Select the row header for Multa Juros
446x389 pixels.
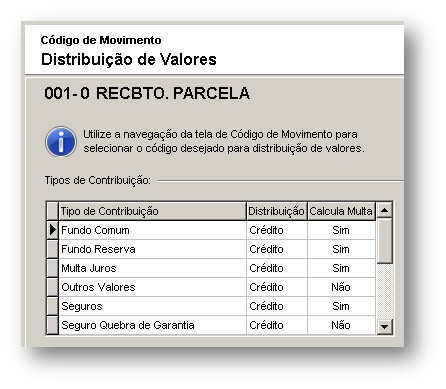coord(52,268)
